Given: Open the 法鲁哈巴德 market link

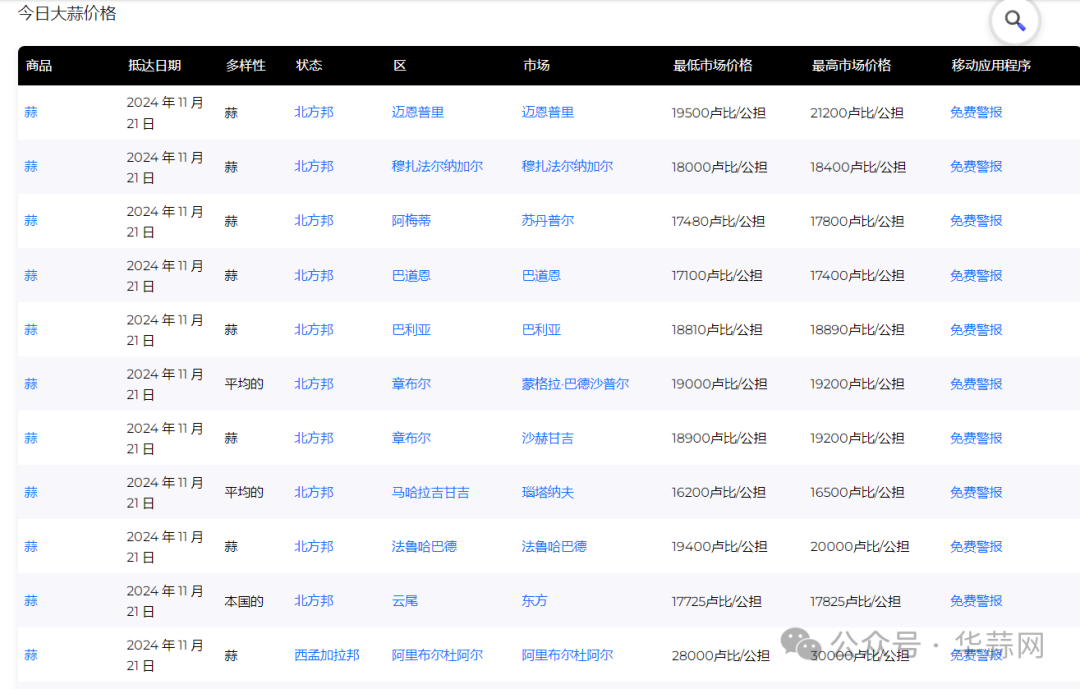Looking at the screenshot, I should 554,546.
